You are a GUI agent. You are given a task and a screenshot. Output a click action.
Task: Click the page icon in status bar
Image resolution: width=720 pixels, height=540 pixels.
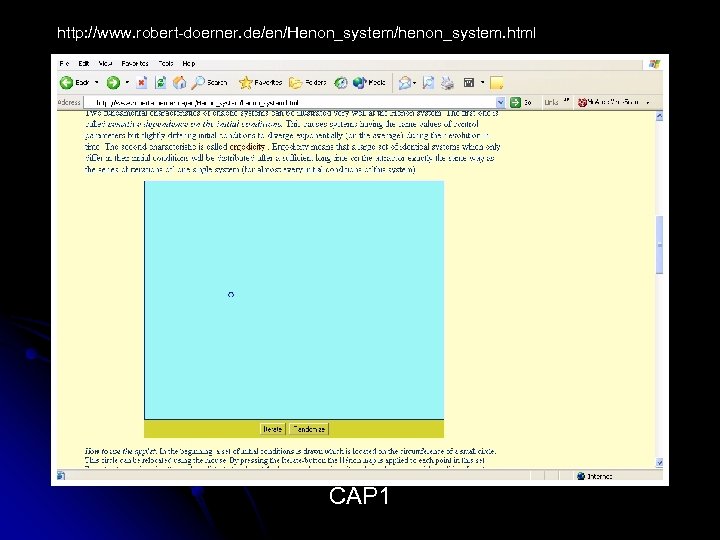61,476
